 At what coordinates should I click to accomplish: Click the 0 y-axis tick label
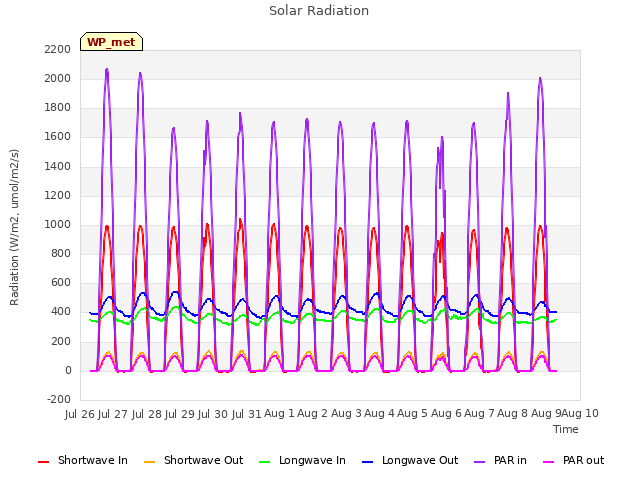pyautogui.click(x=68, y=371)
